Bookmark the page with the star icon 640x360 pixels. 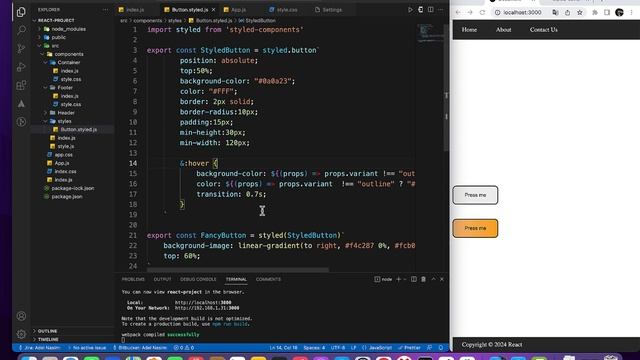pyautogui.click(x=580, y=13)
